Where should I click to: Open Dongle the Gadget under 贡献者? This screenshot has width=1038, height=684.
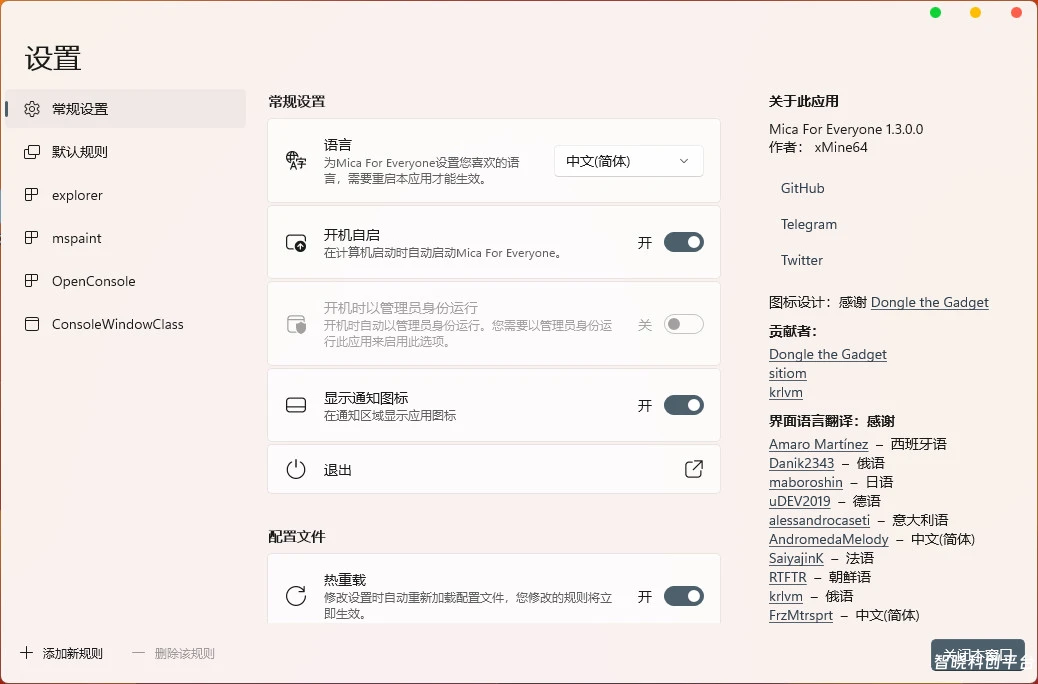[827, 354]
